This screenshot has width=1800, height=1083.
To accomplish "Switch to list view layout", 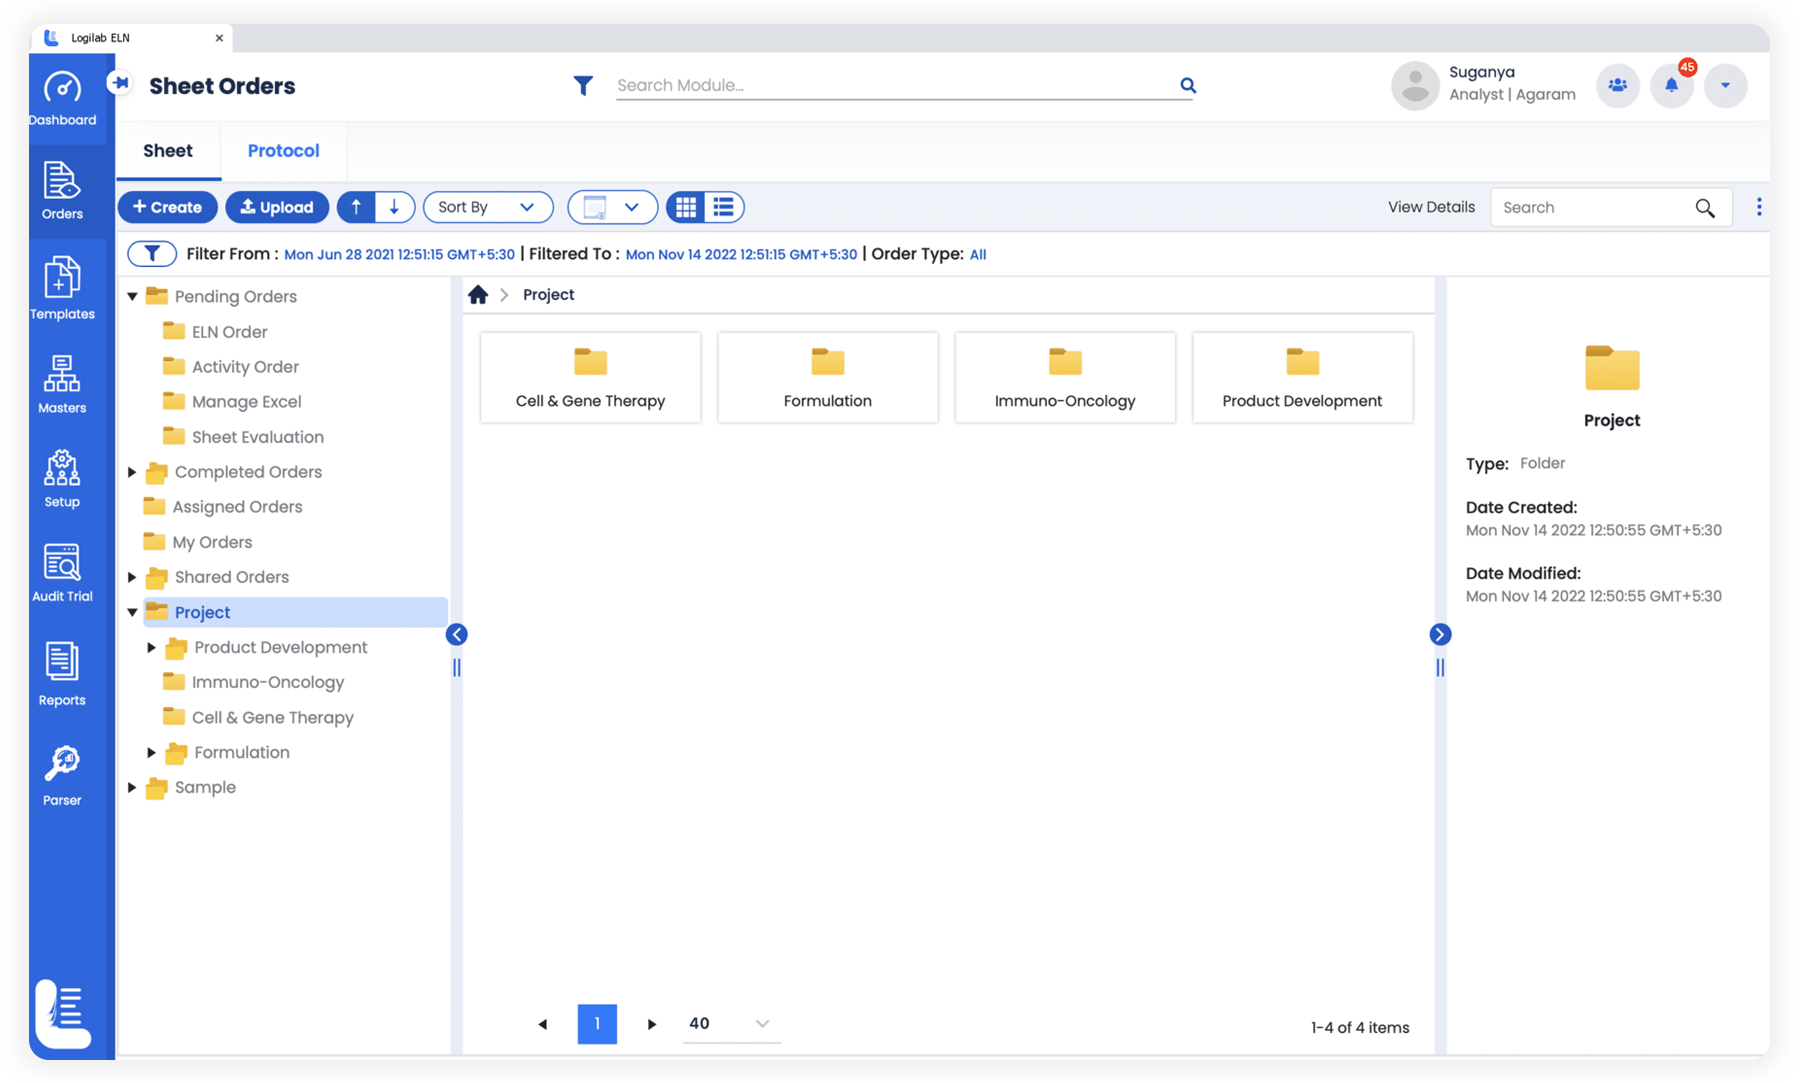I will coord(724,207).
